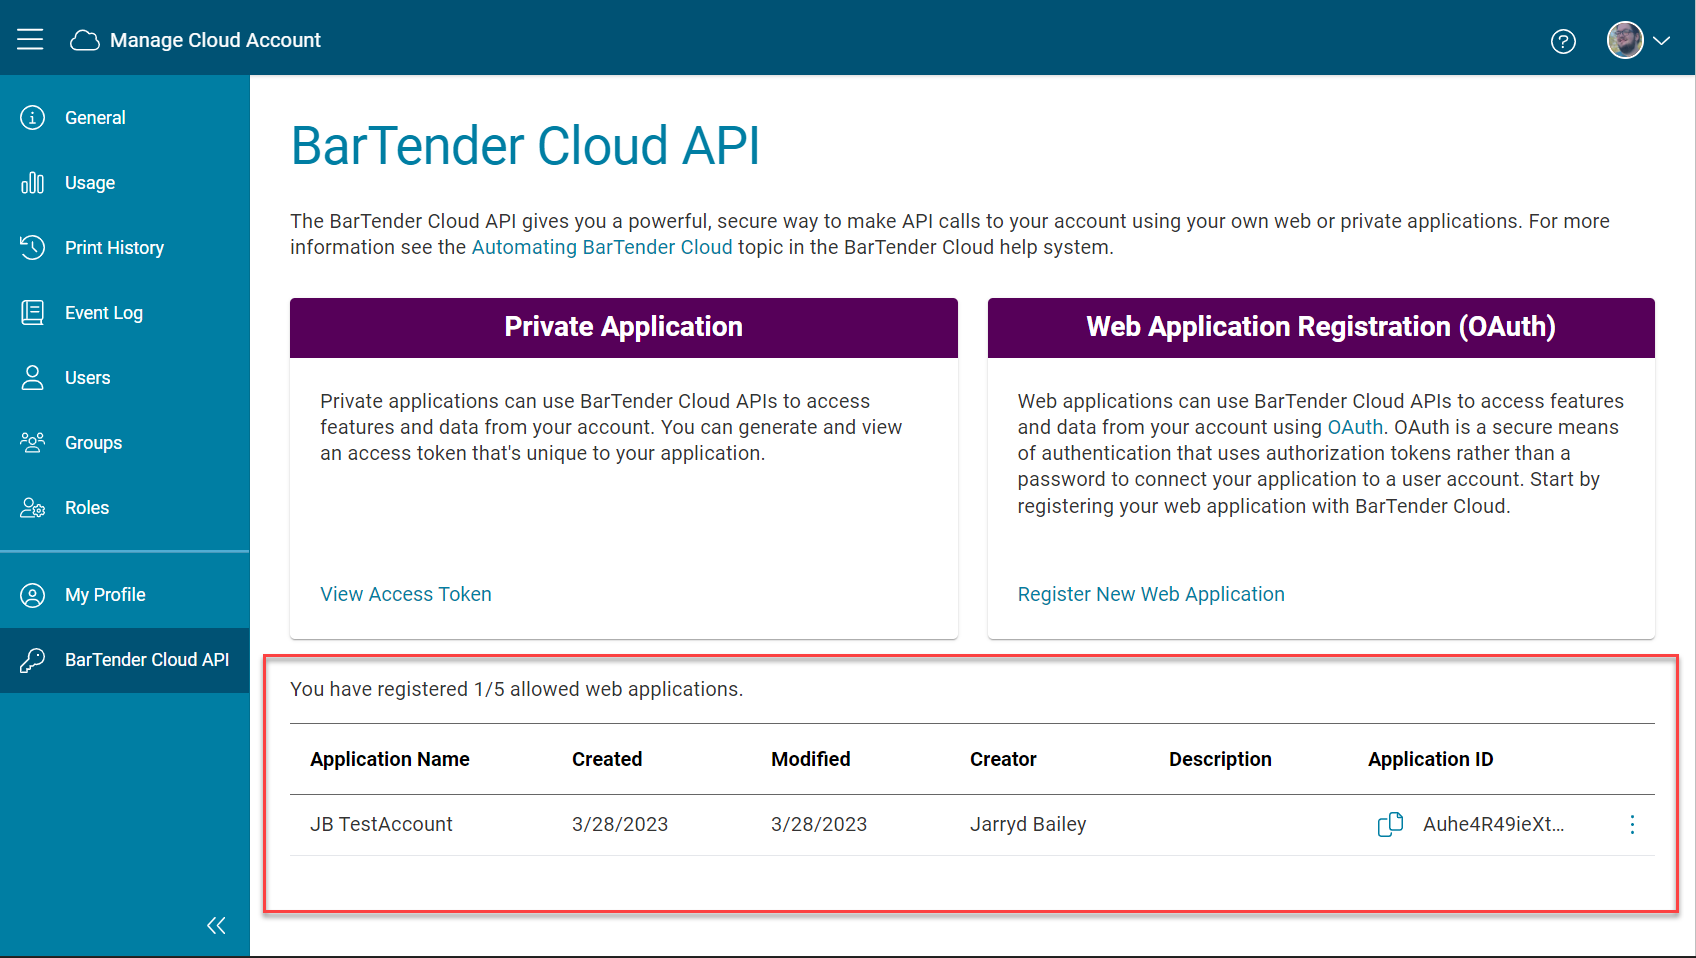This screenshot has height=958, width=1696.
Task: Click the Groups people icon
Action: 33,443
